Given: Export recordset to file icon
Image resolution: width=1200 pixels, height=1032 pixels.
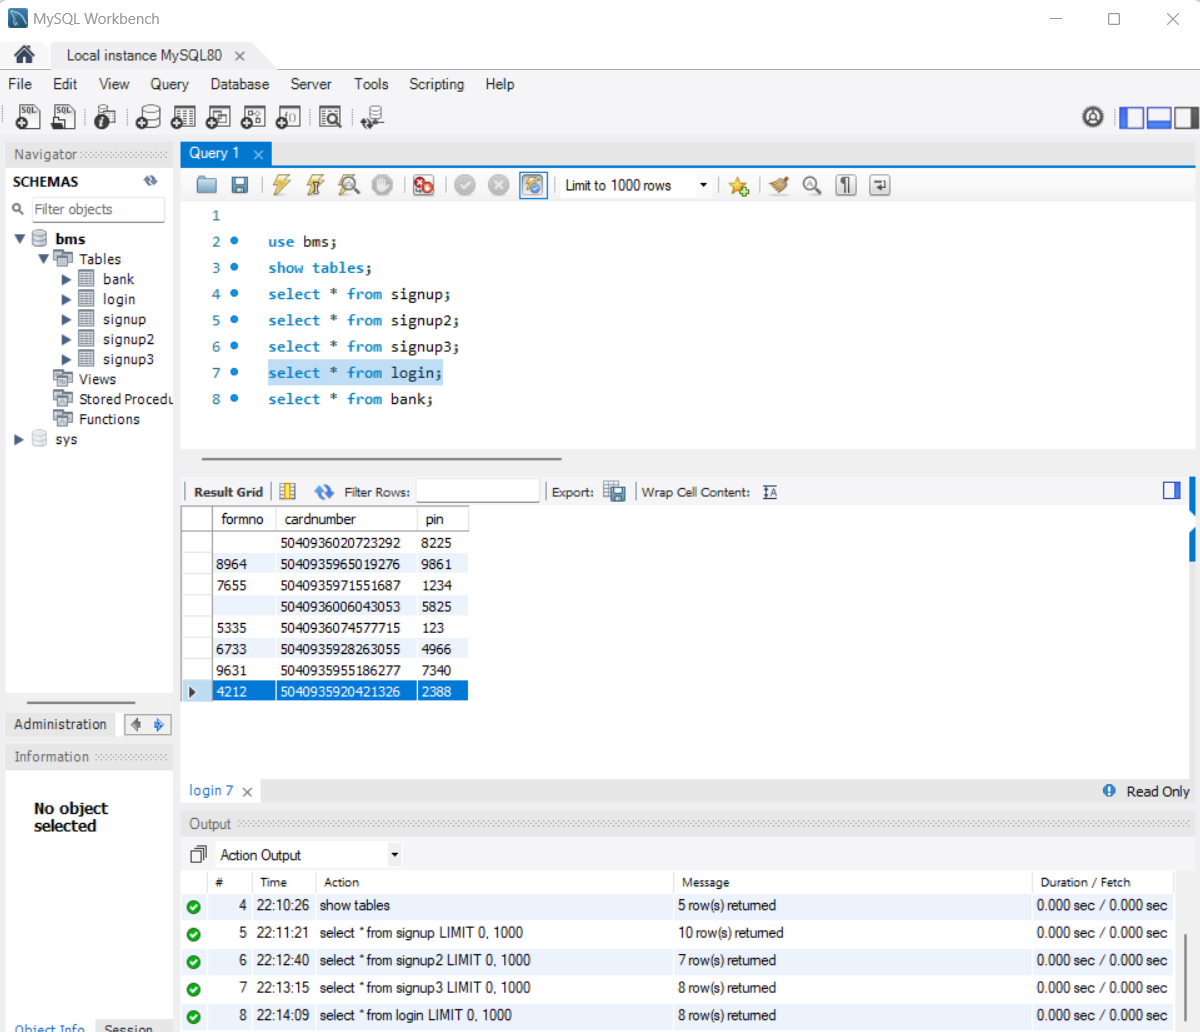Looking at the screenshot, I should pyautogui.click(x=614, y=491).
